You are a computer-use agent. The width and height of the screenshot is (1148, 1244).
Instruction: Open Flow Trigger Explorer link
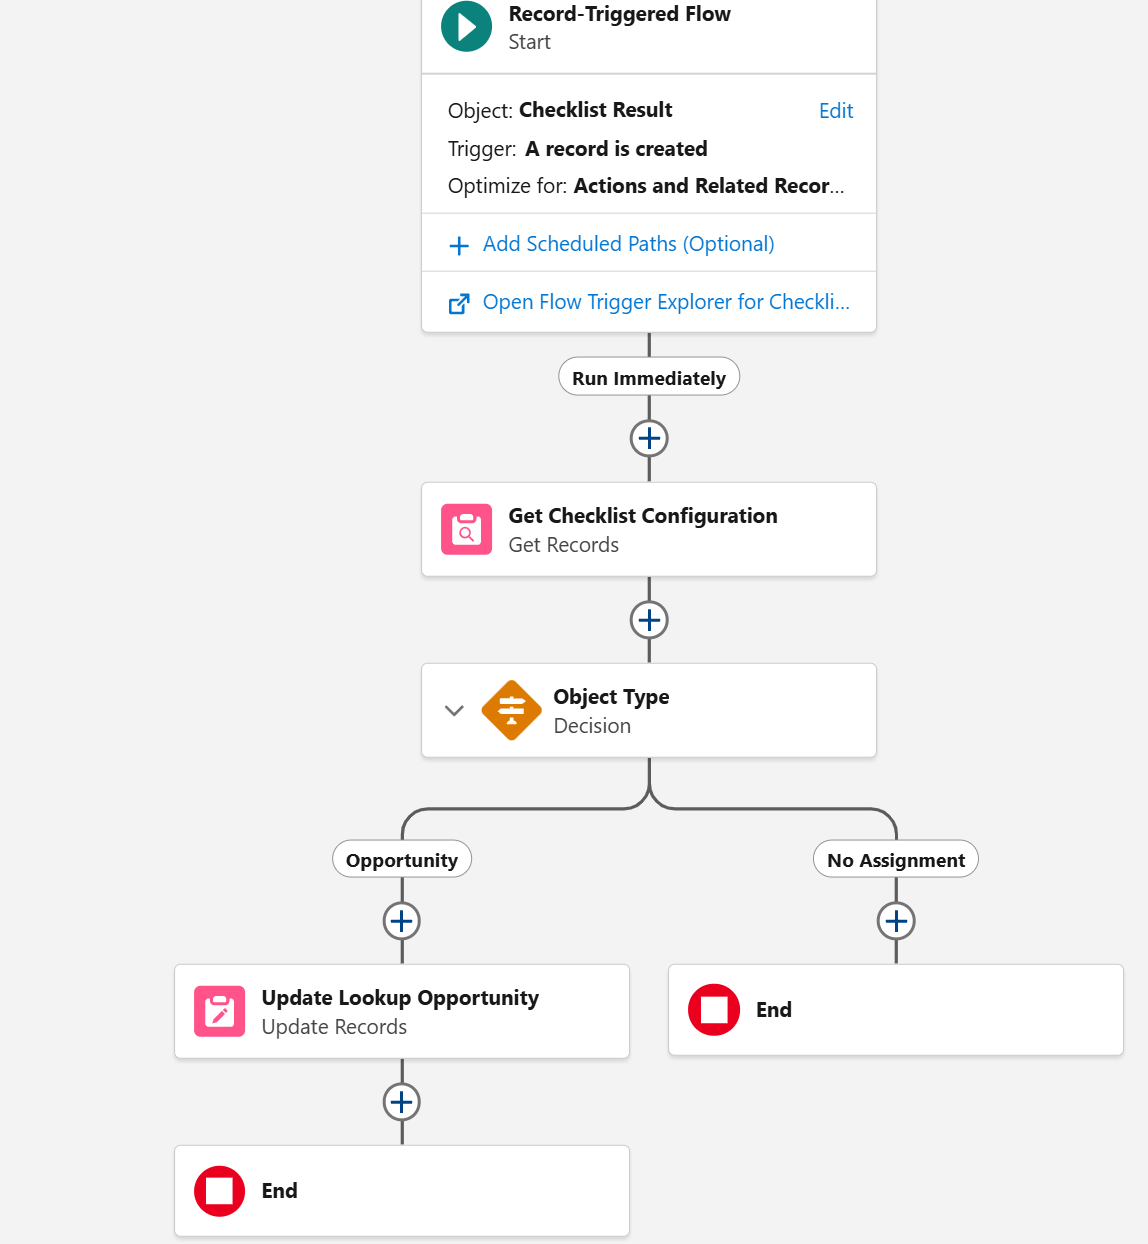tap(665, 302)
